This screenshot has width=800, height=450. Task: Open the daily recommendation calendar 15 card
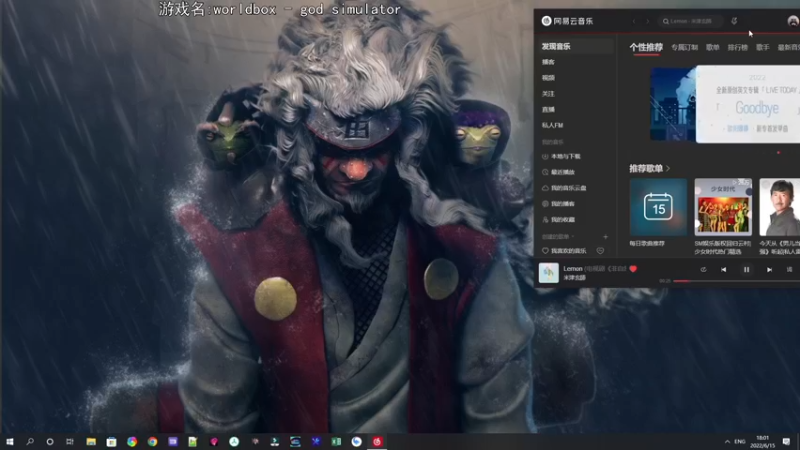(658, 207)
